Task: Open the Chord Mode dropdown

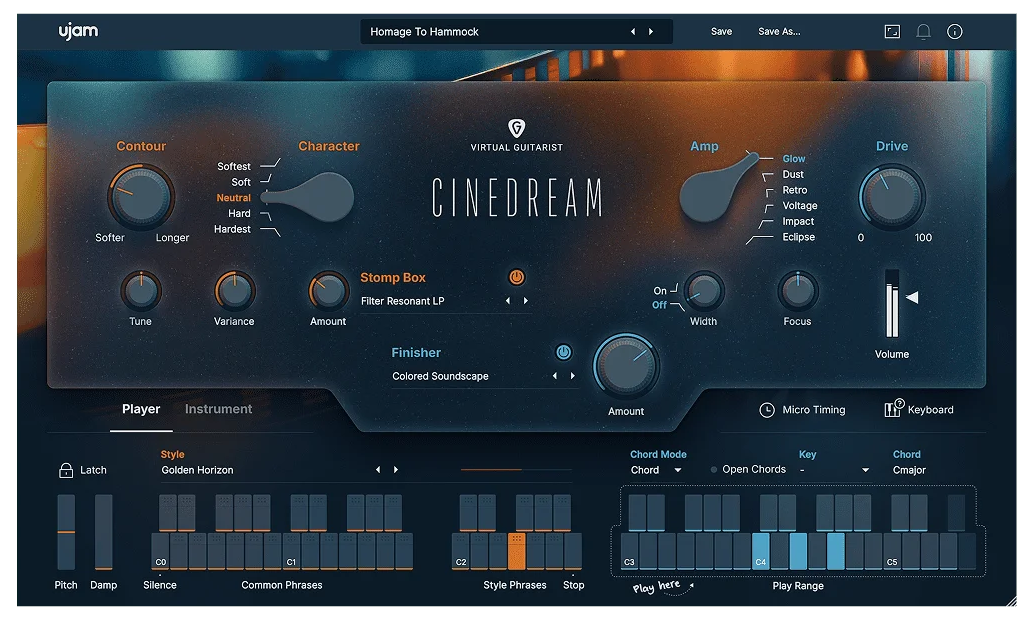Action: point(656,470)
